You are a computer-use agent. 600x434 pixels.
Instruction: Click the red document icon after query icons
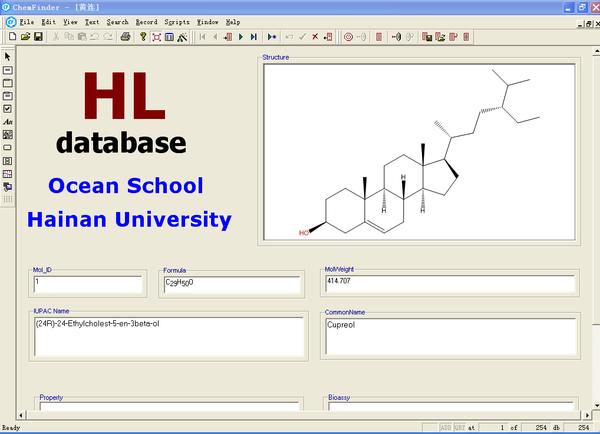point(379,37)
